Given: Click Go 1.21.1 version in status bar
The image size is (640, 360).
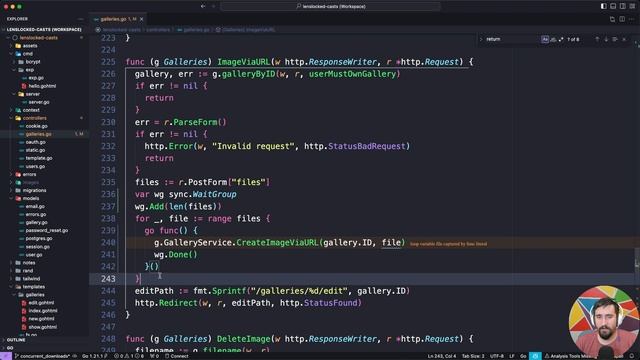Looking at the screenshot, I should (x=94, y=356).
